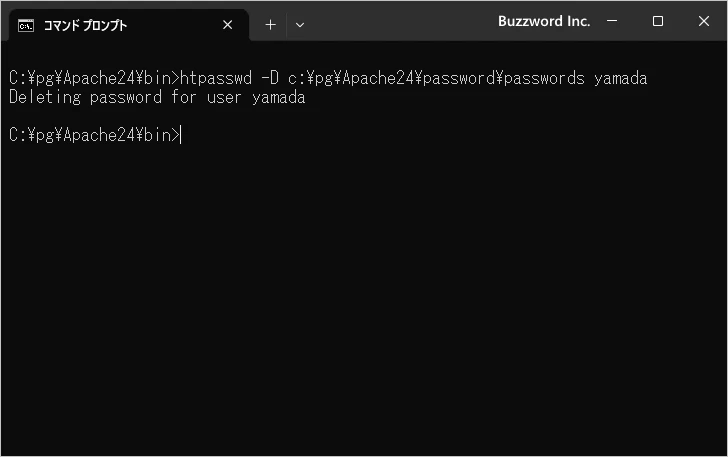The image size is (728, 457).
Task: Maximize the terminal window
Action: (658, 21)
